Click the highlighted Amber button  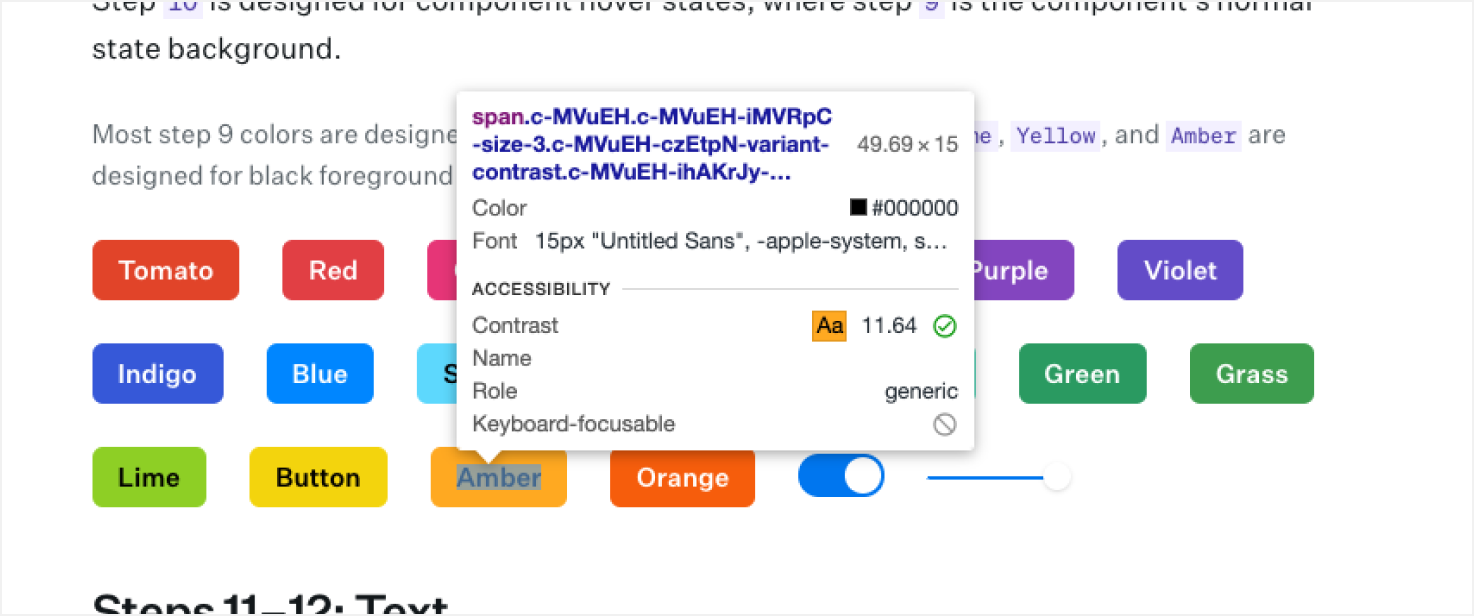pyautogui.click(x=499, y=477)
